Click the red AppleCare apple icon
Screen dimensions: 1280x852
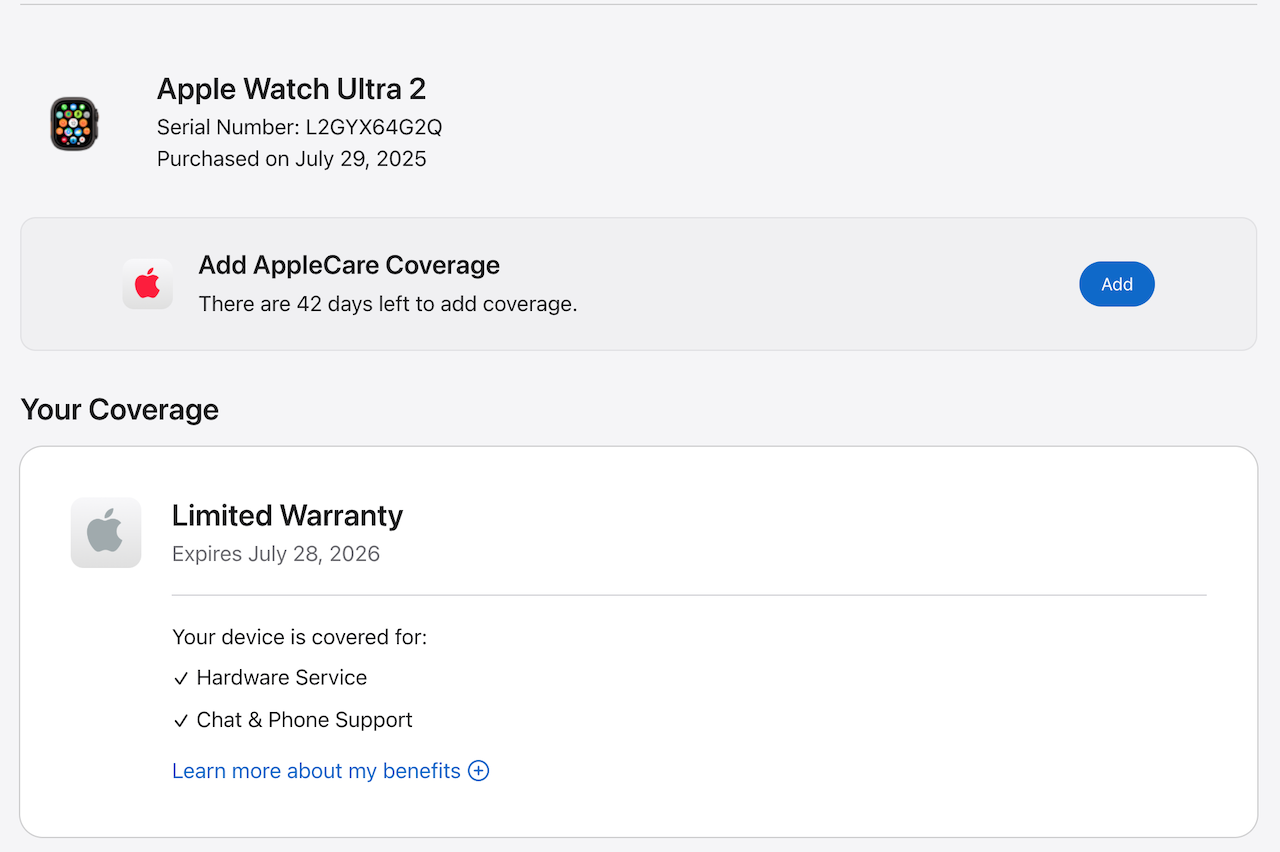(148, 284)
